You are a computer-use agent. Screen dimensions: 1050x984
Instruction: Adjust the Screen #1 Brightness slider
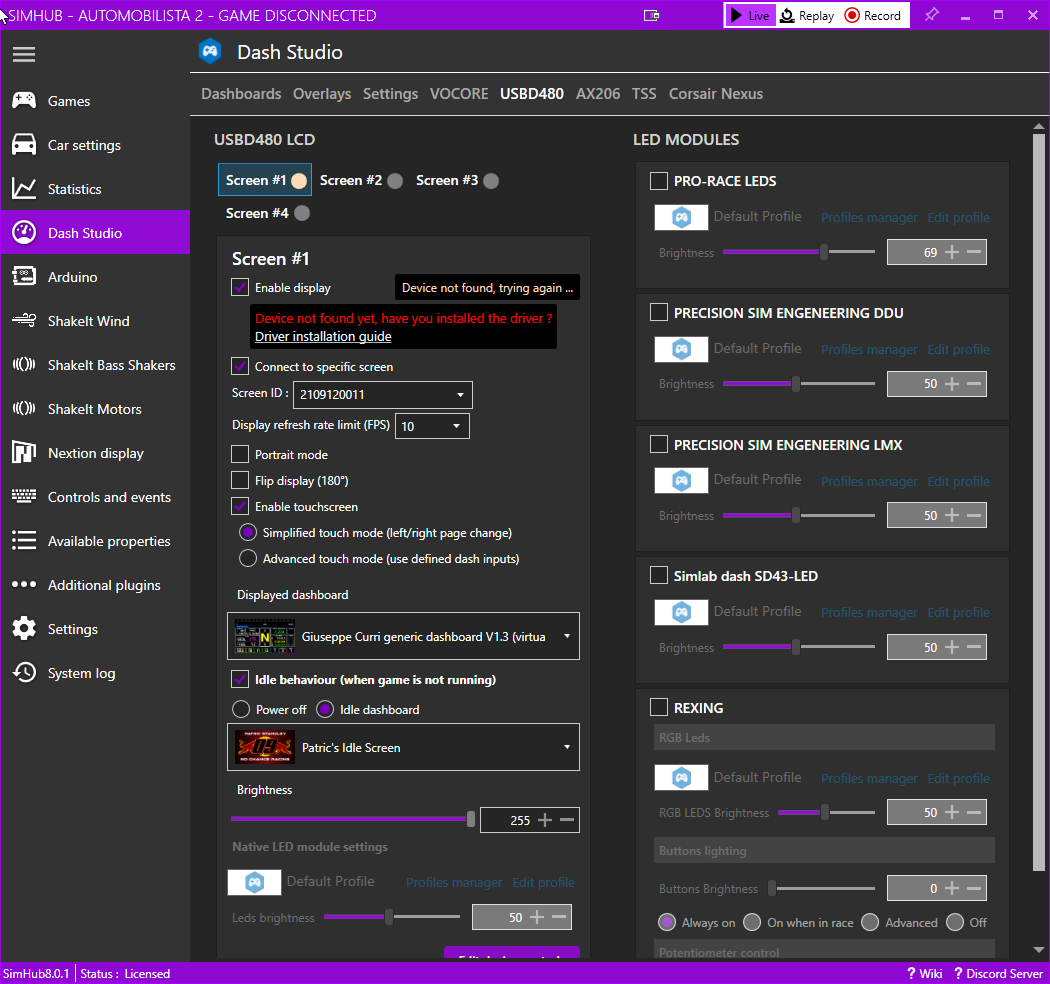point(353,819)
